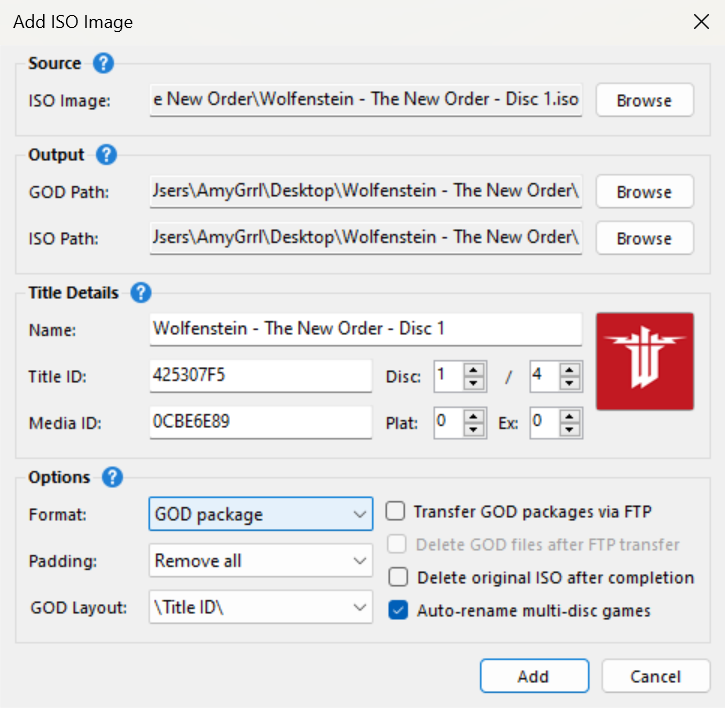
Task: Click the ISO Image path field
Action: click(x=366, y=100)
